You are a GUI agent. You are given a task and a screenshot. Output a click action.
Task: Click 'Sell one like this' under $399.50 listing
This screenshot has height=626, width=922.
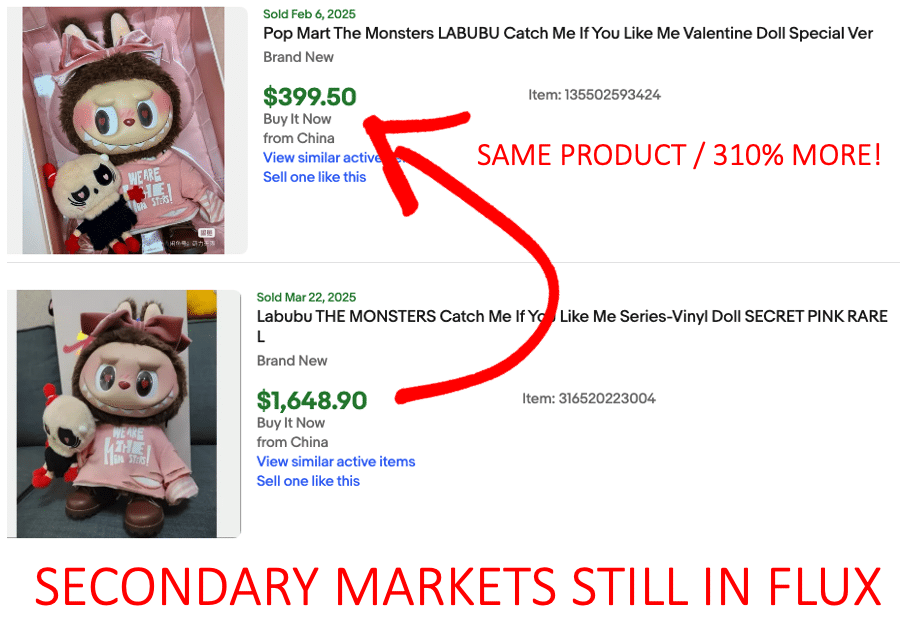[315, 177]
